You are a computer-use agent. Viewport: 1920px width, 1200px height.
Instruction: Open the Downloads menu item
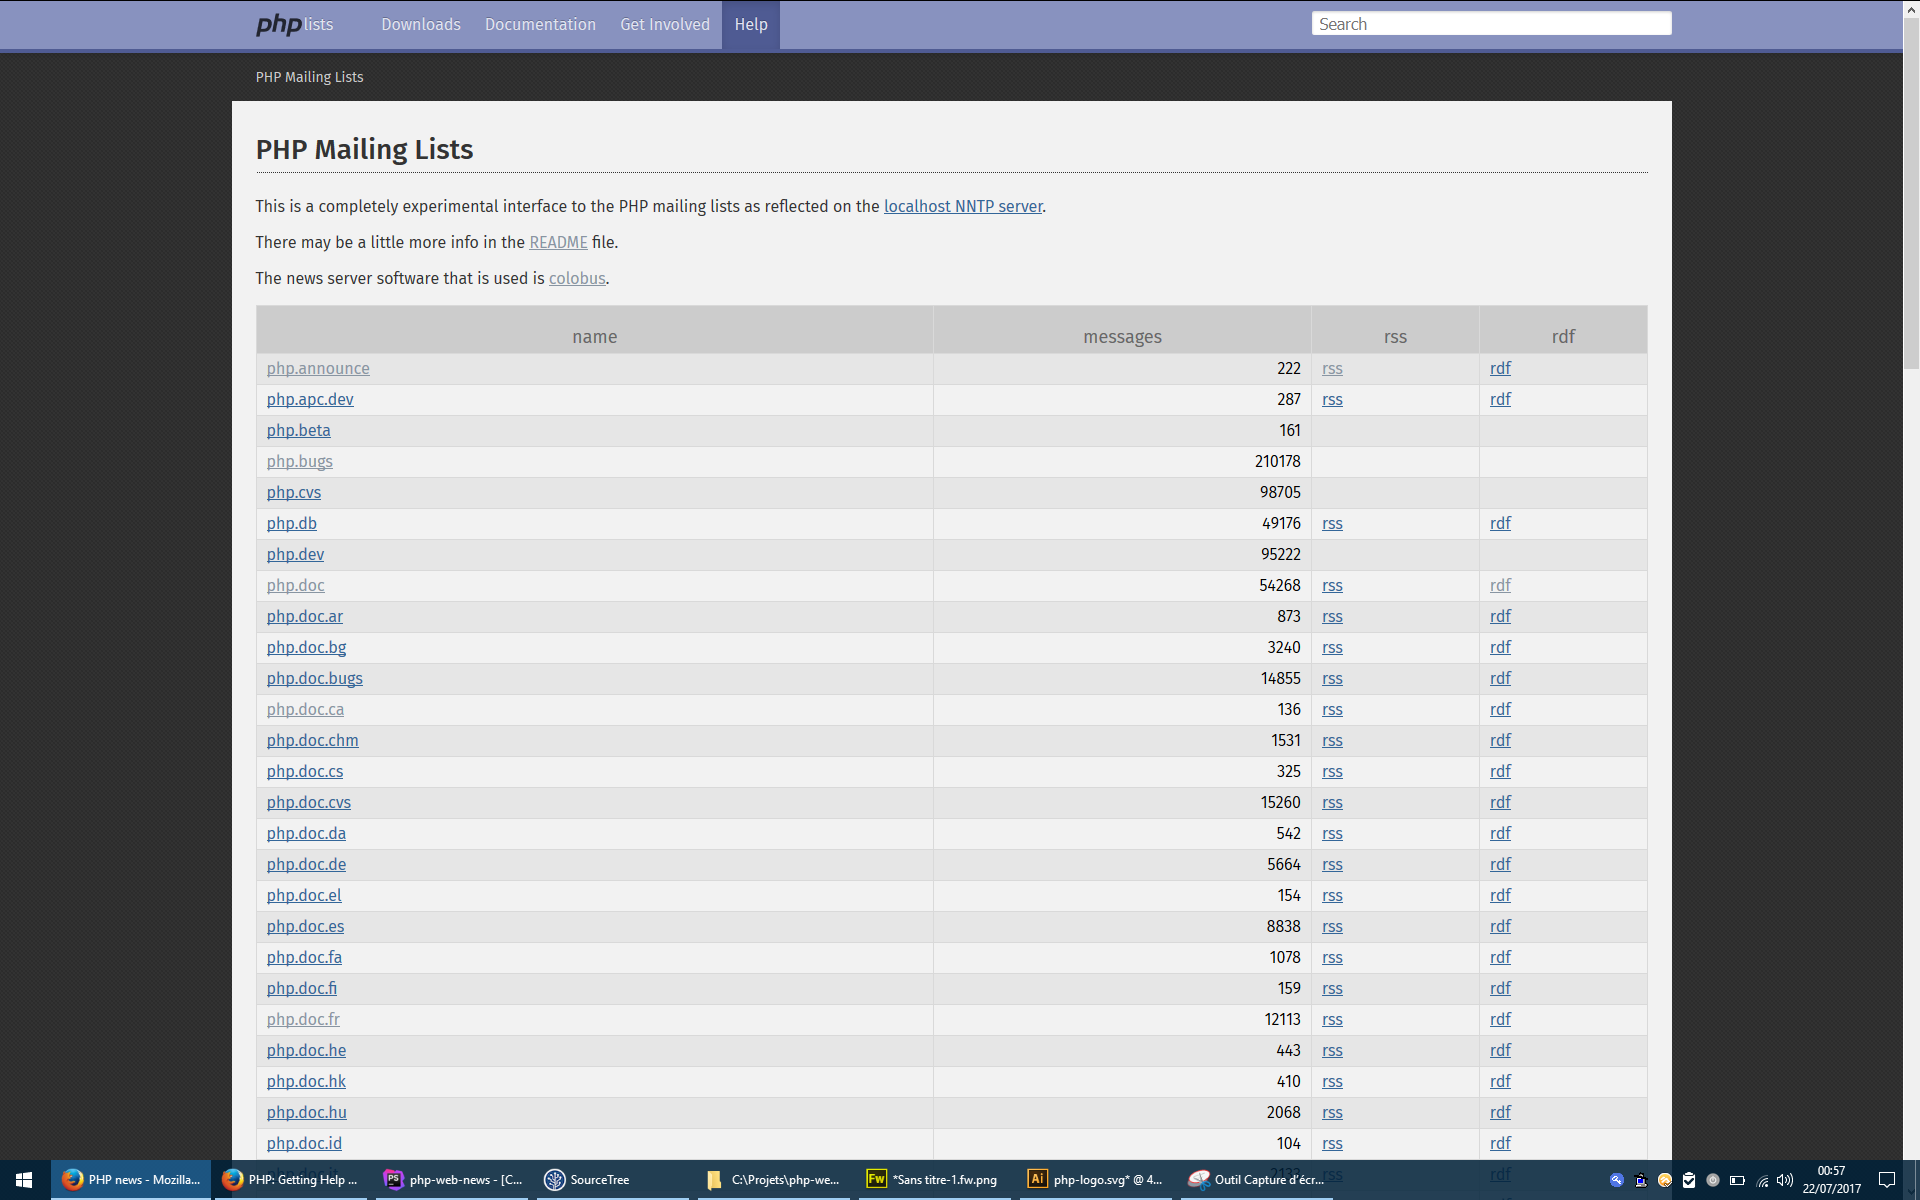click(420, 24)
